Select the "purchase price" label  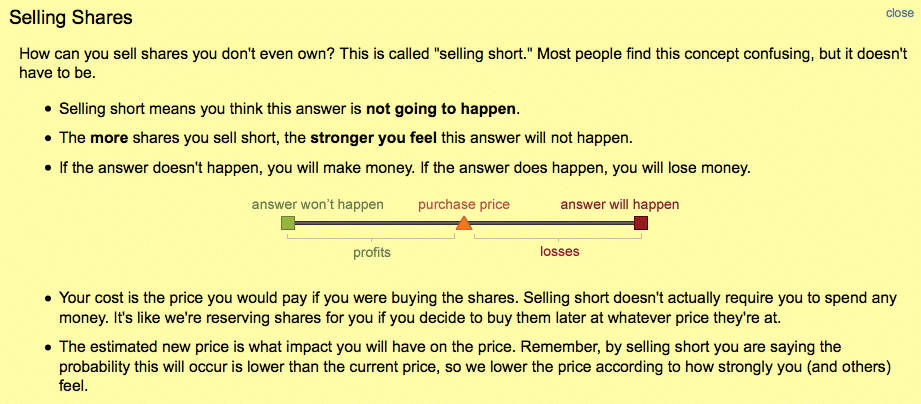[x=464, y=205]
